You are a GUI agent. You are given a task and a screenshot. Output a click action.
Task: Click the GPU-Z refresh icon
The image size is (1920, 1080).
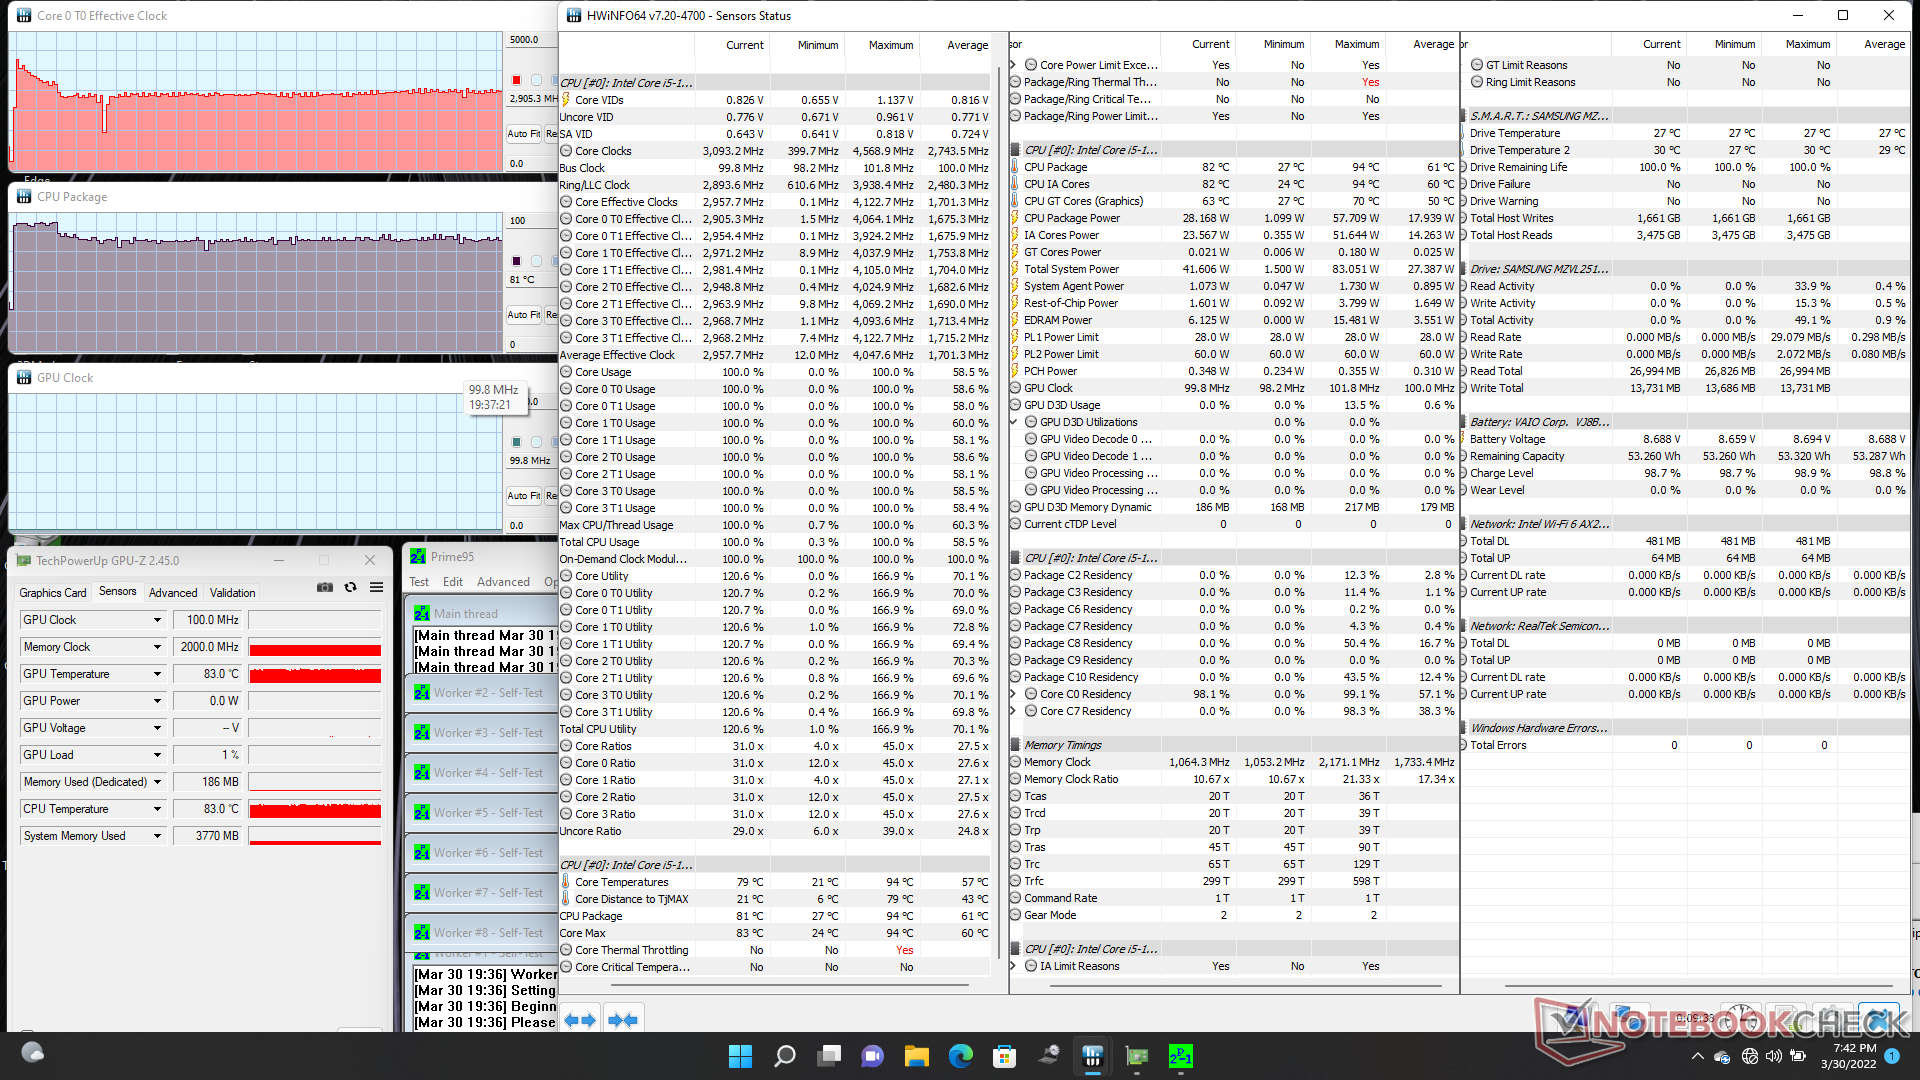[x=351, y=588]
